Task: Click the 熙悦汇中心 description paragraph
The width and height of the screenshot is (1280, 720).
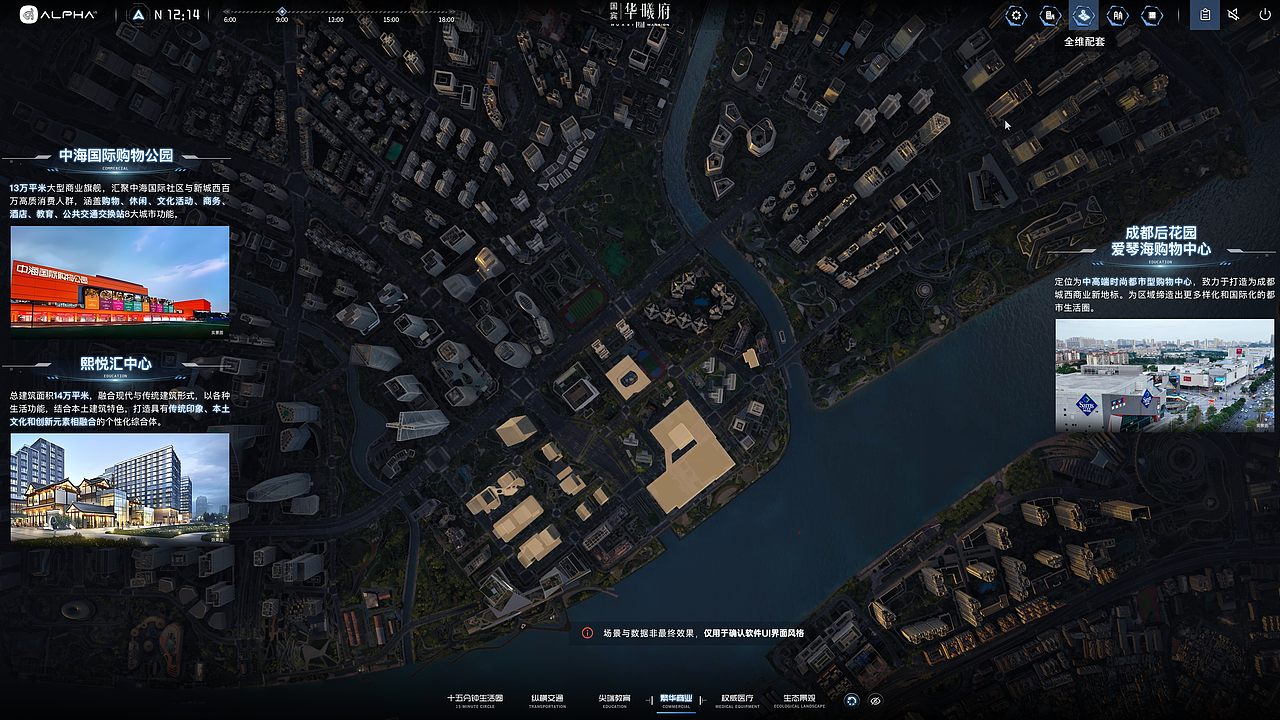Action: (x=120, y=409)
